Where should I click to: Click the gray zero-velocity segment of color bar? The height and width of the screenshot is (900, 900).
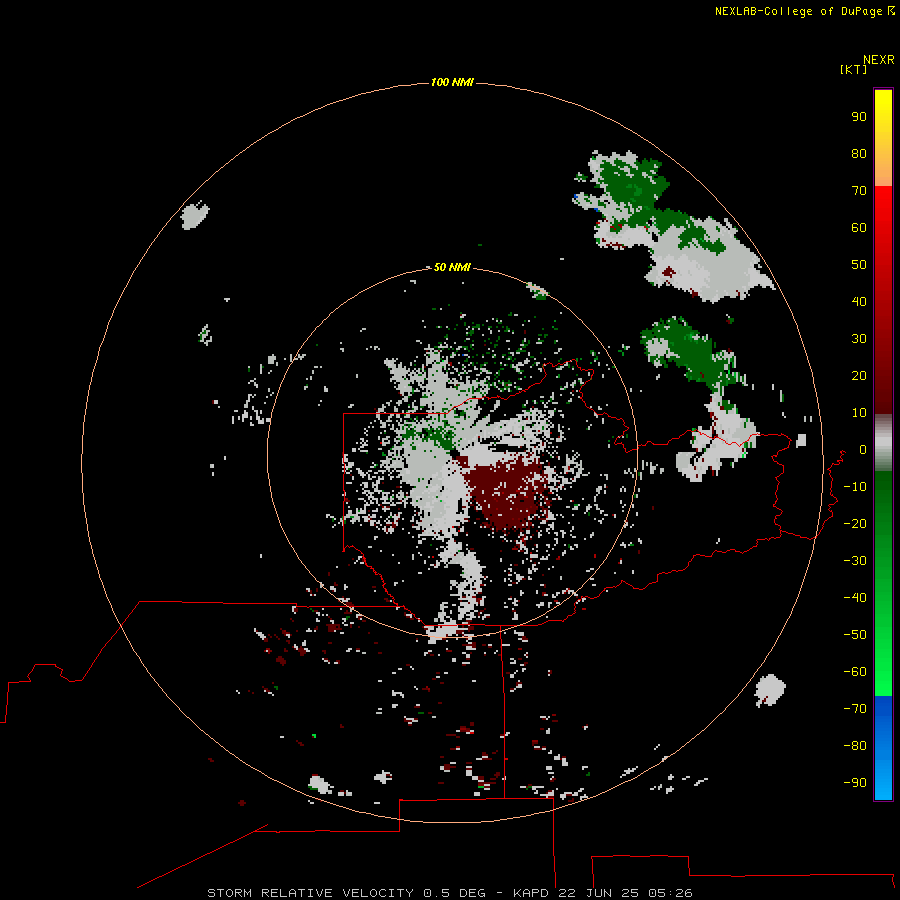point(883,443)
